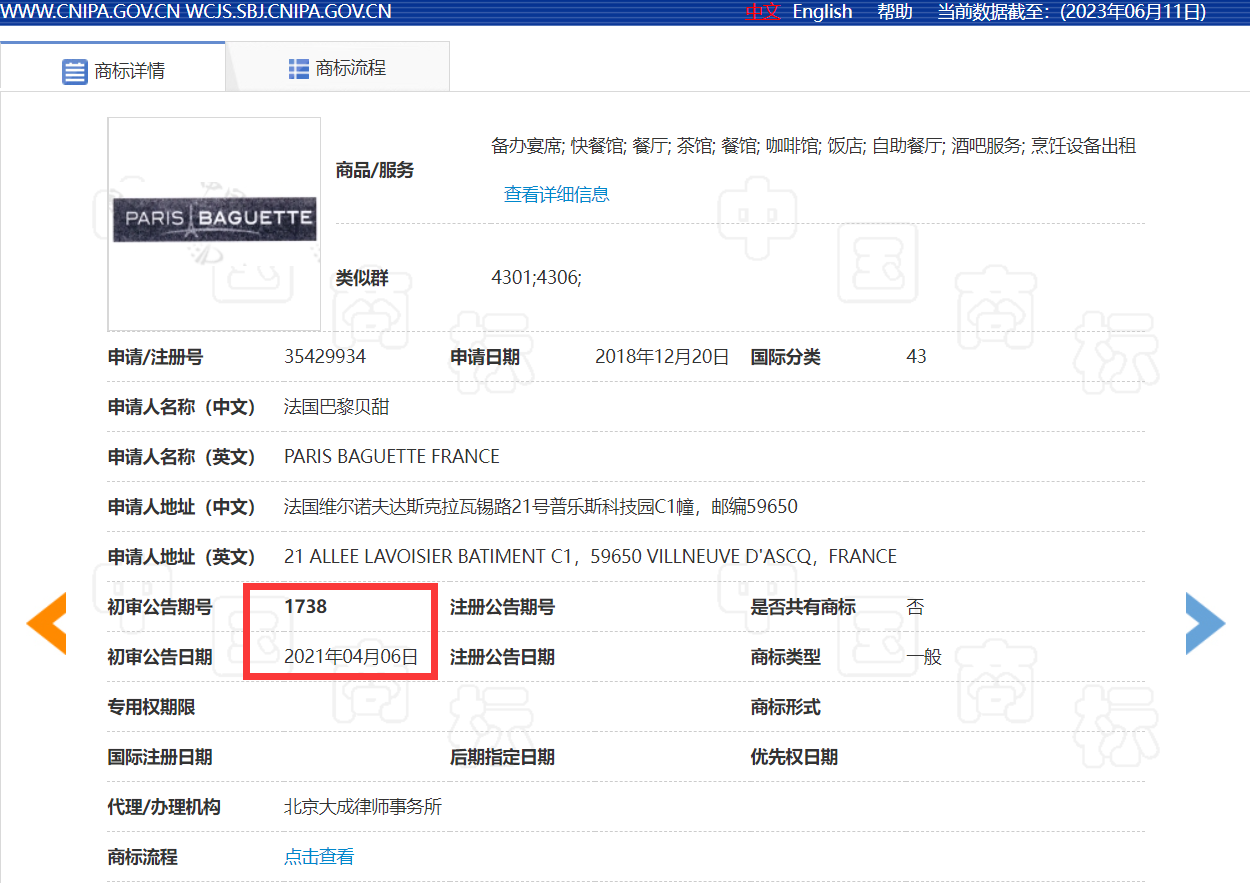Click the 当前数据截至 date text
Viewport: 1250px width, 883px height.
click(1071, 12)
